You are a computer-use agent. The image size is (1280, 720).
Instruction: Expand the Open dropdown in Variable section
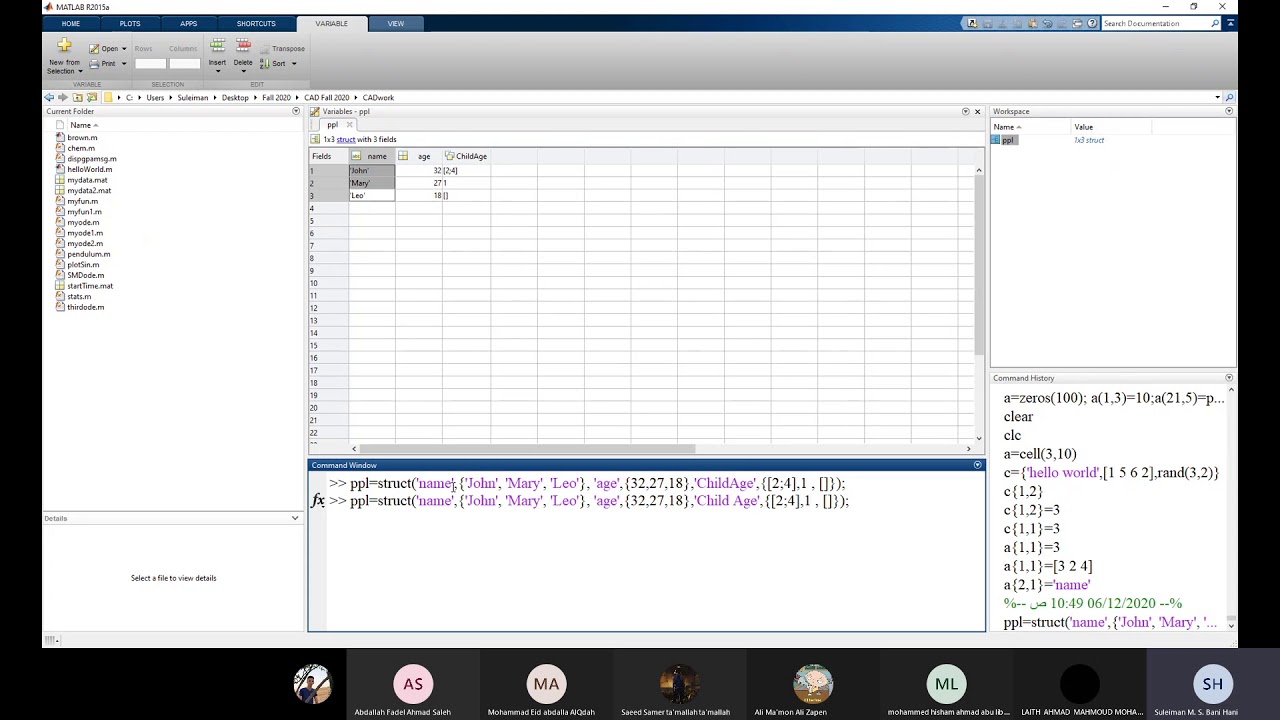pos(122,49)
